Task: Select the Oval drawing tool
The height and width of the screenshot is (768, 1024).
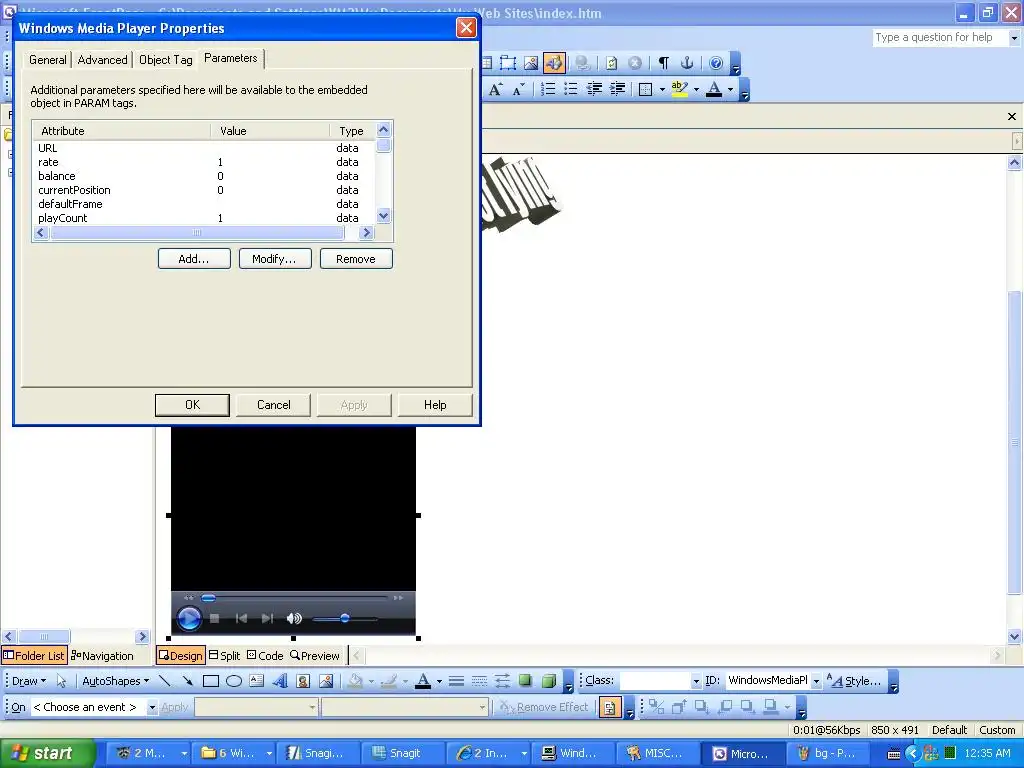Action: (x=234, y=681)
